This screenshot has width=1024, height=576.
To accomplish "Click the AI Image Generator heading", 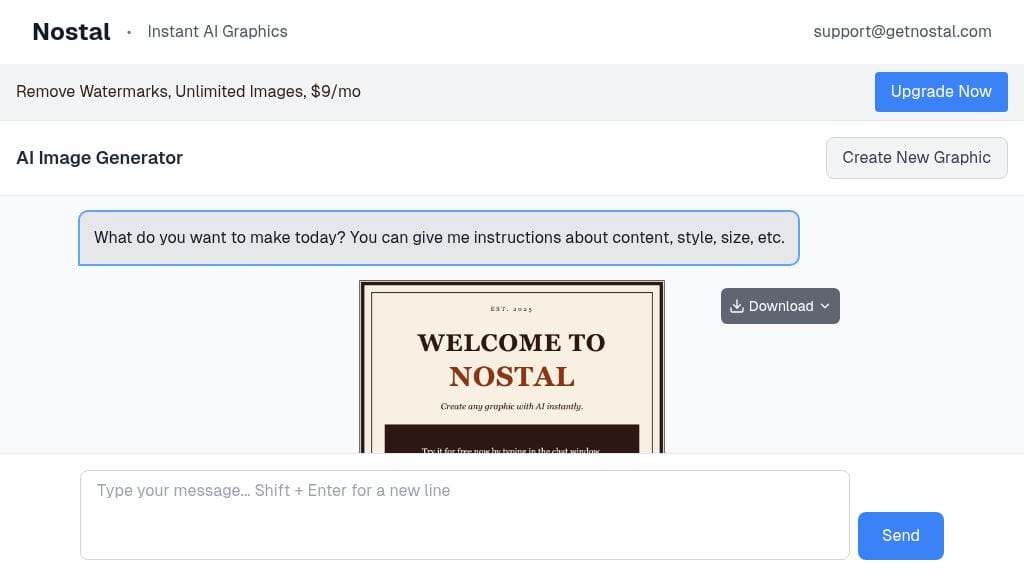I will pyautogui.click(x=99, y=157).
